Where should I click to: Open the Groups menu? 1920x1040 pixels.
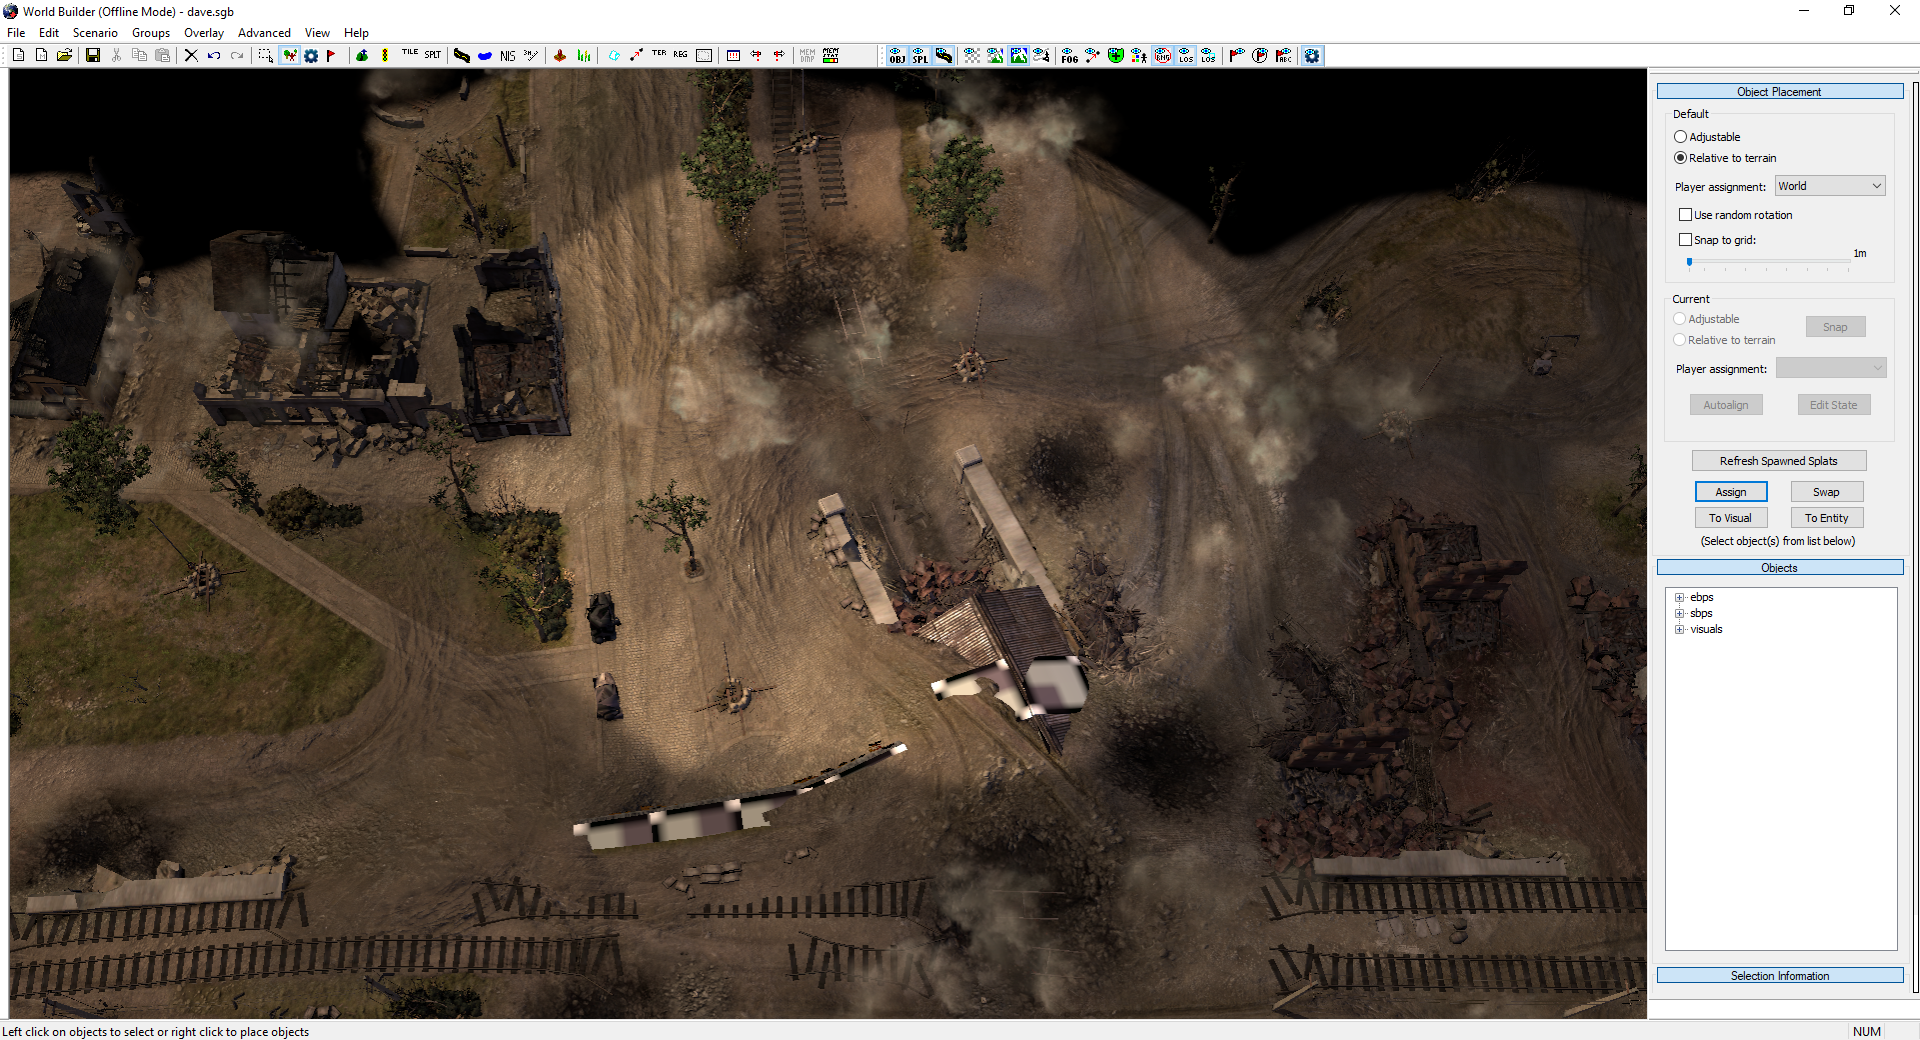pyautogui.click(x=151, y=33)
